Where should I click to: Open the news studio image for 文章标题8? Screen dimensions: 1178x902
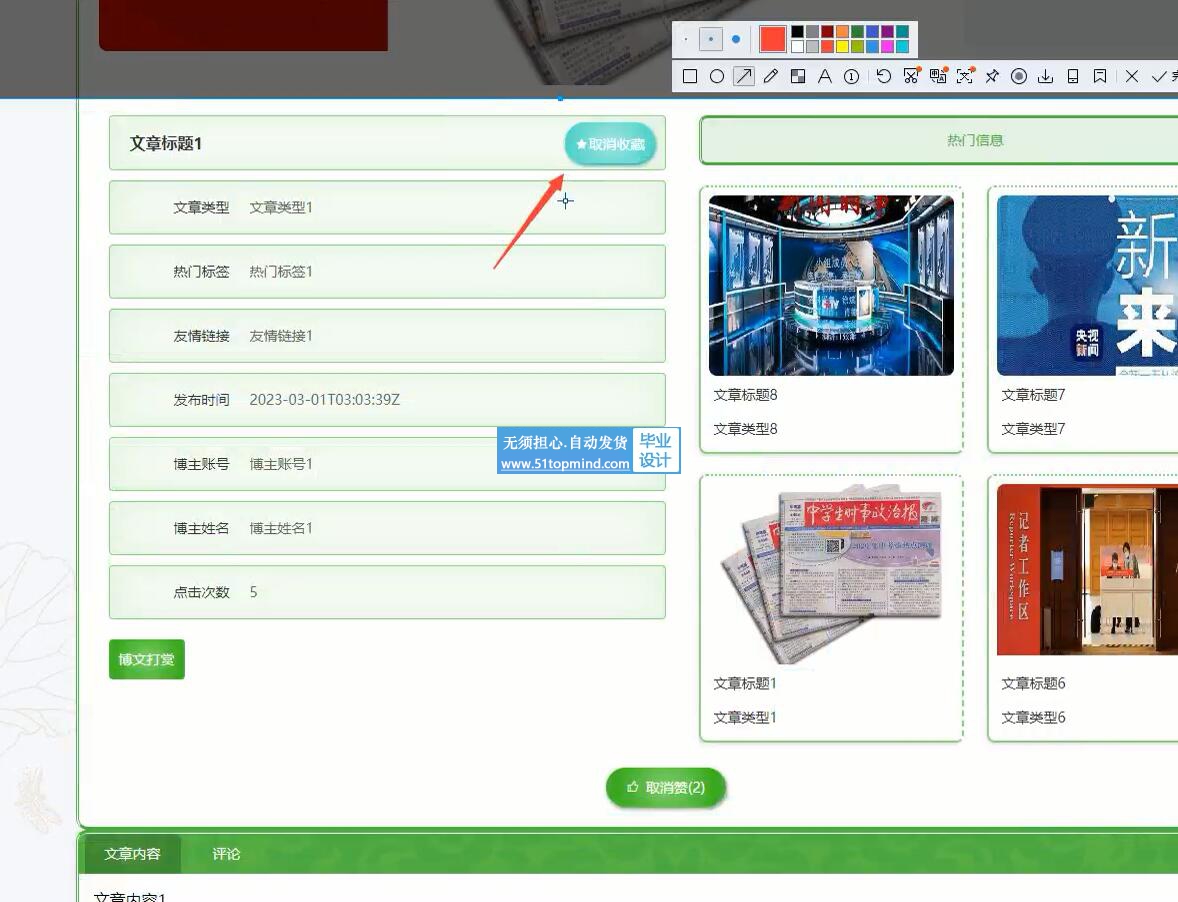pyautogui.click(x=831, y=285)
